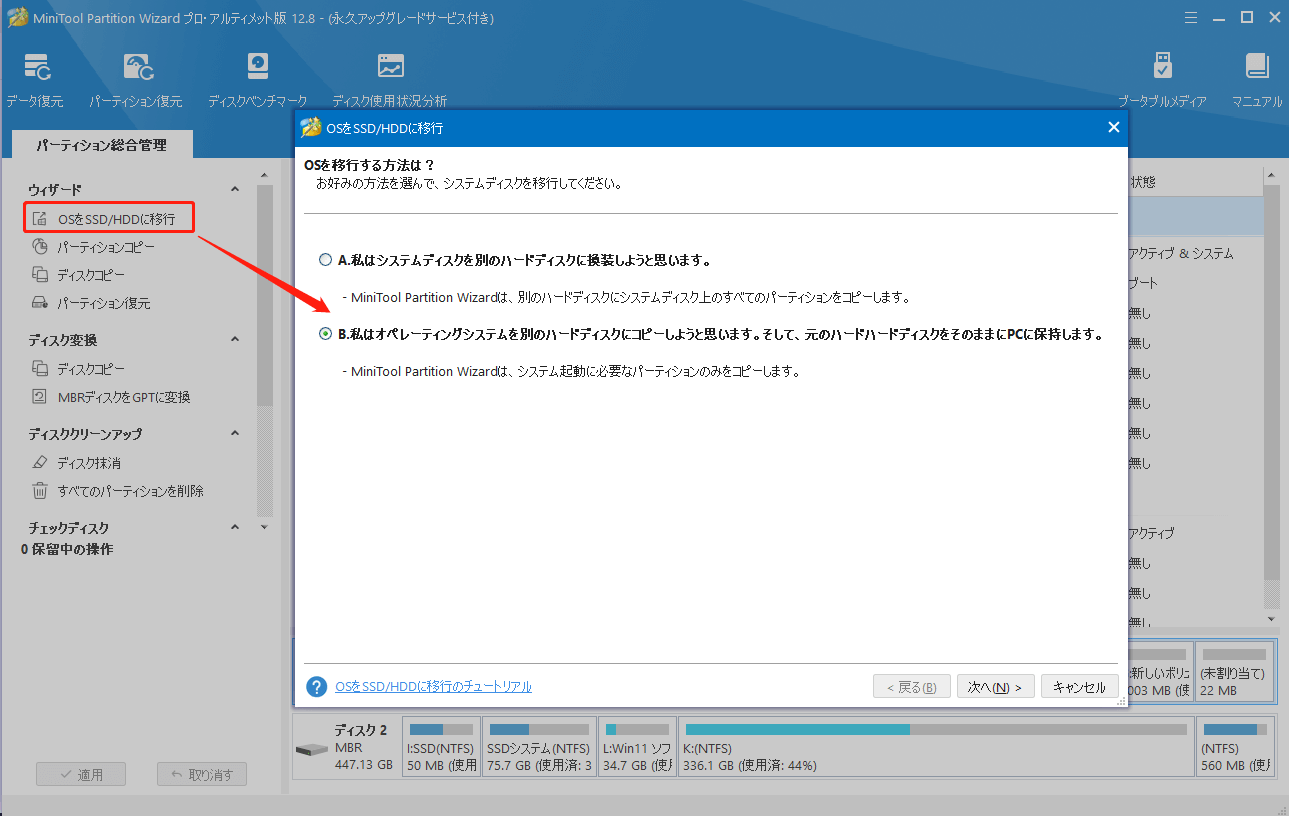Select K:(NTFS) 336.1 GB partition block
This screenshot has width=1289, height=816.
click(936, 747)
